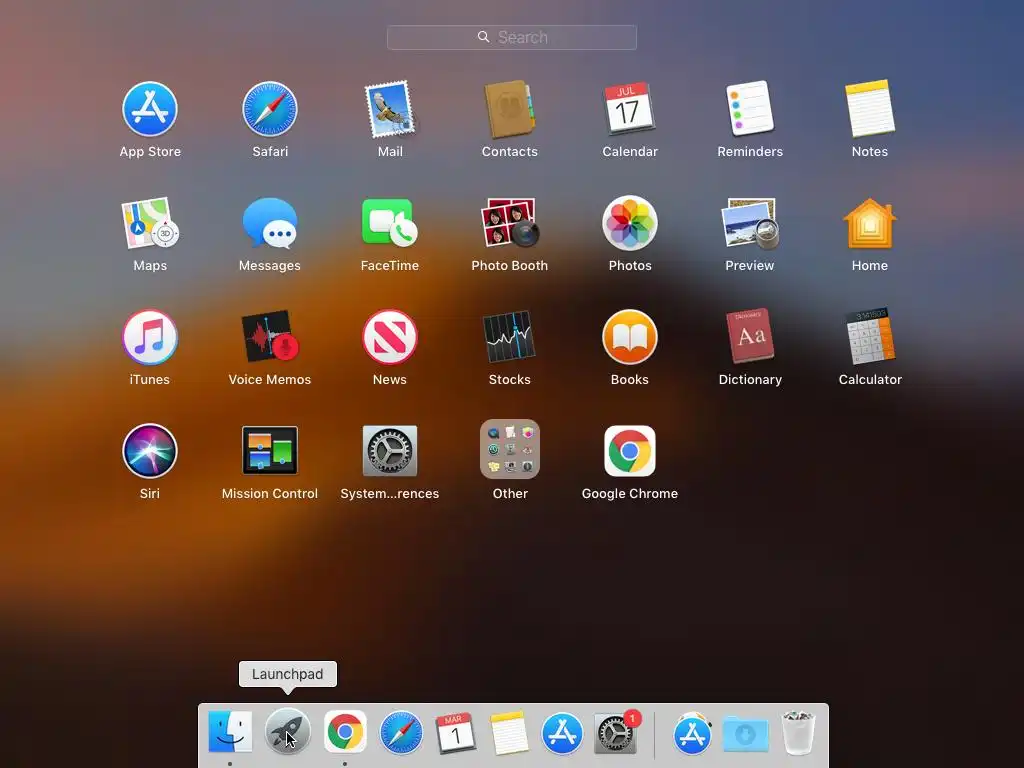Open Safari from the Dock

click(400, 732)
